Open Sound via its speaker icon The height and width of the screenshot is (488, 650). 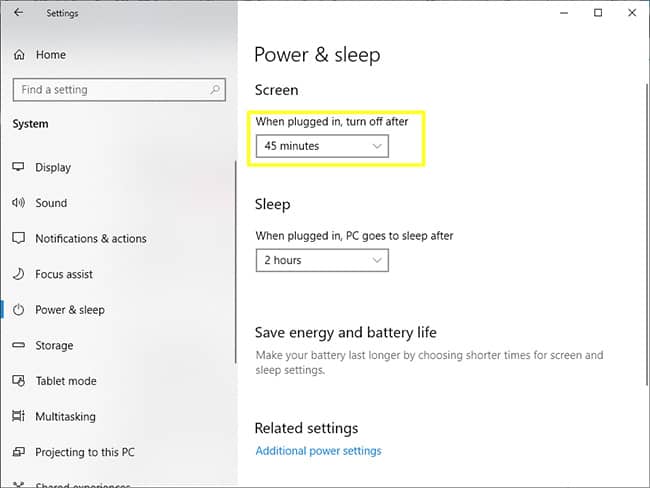click(18, 203)
